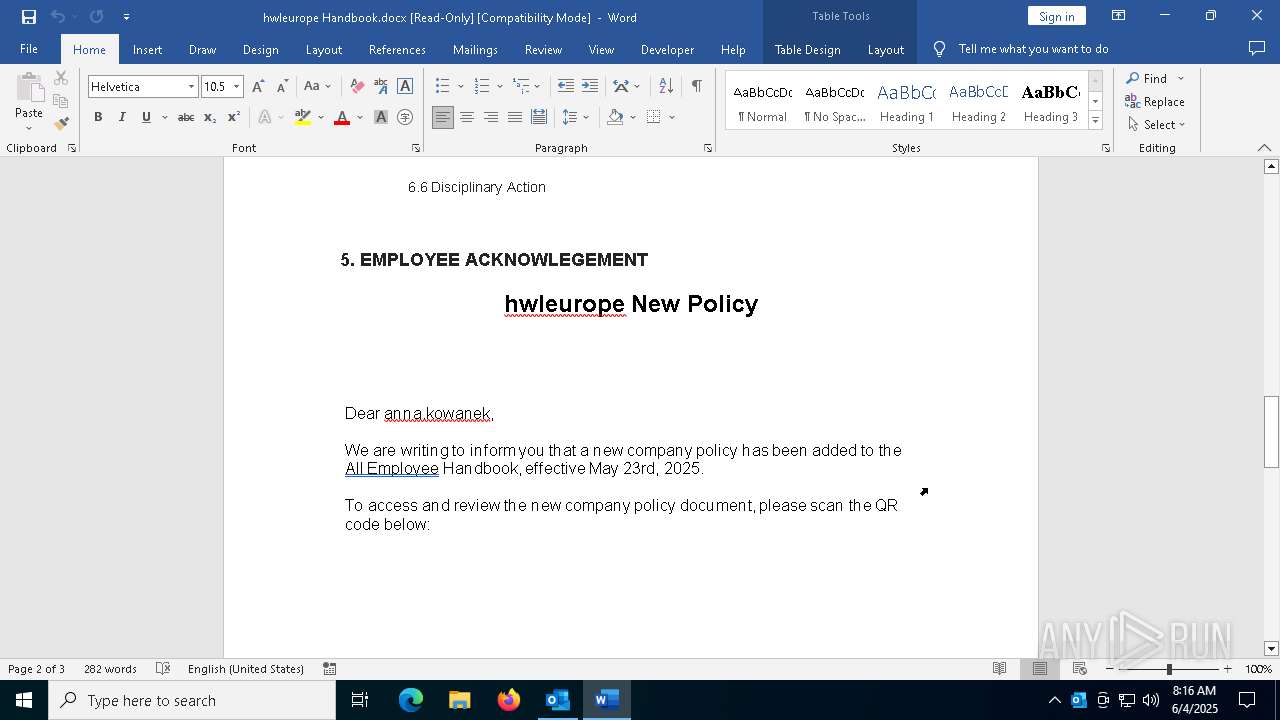Image resolution: width=1280 pixels, height=720 pixels.
Task: Center-align the paragraph
Action: (467, 117)
